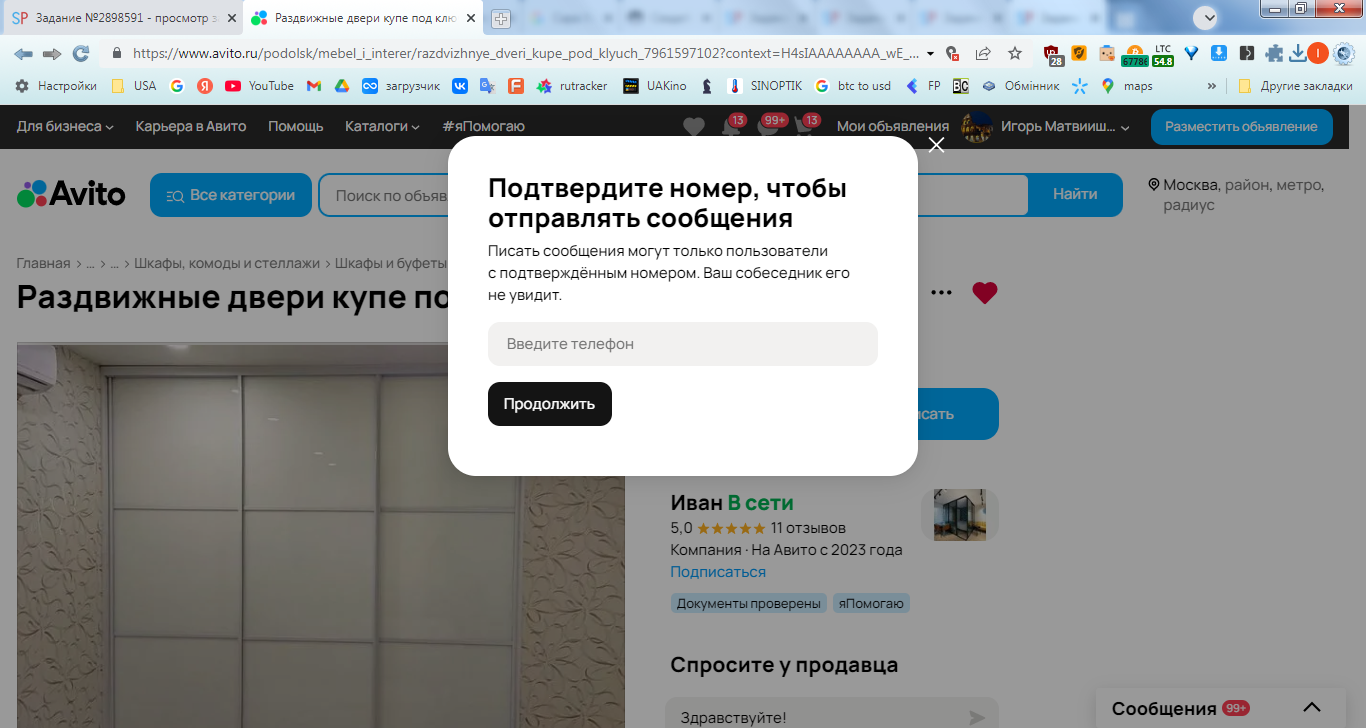This screenshot has width=1366, height=728.
Task: Expand the 'Каталоги' menu
Action: pyautogui.click(x=382, y=127)
